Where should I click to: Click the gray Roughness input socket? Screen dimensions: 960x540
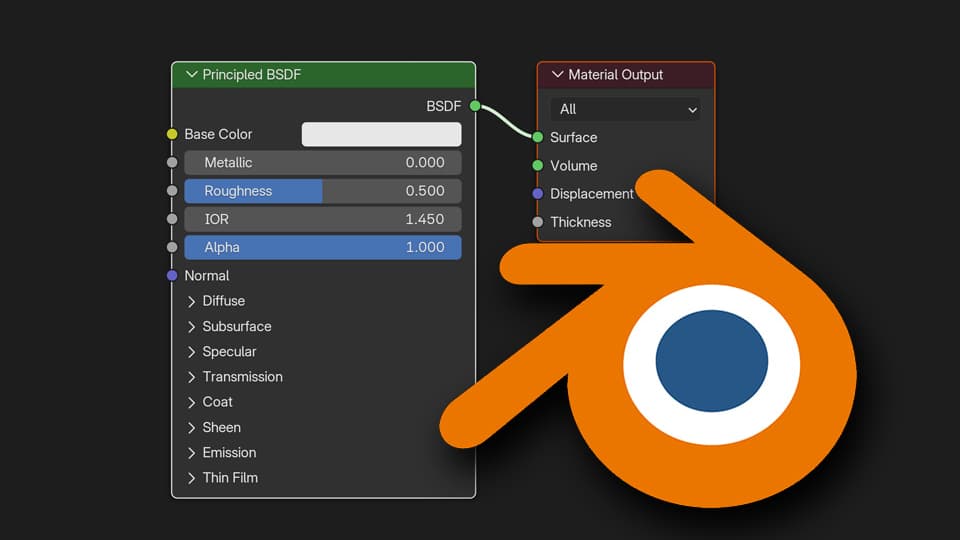pos(172,191)
